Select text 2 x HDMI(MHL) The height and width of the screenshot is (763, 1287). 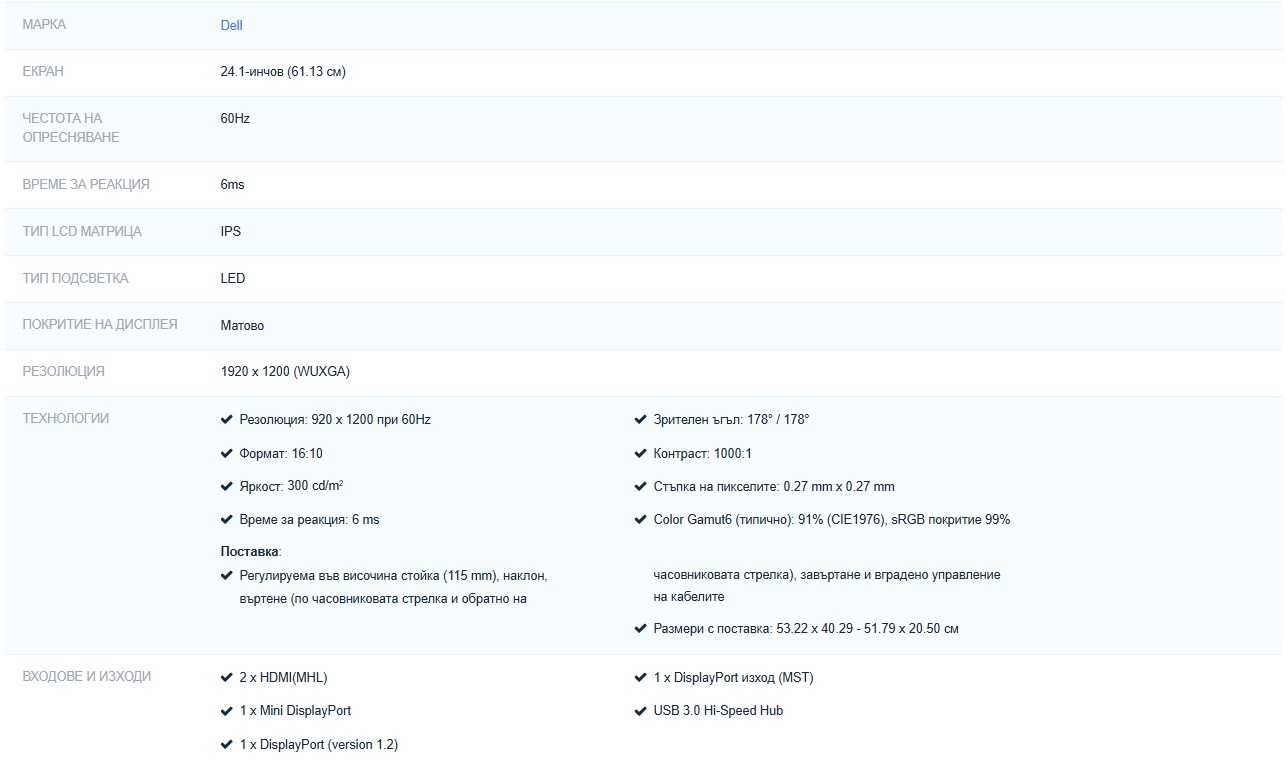point(283,678)
